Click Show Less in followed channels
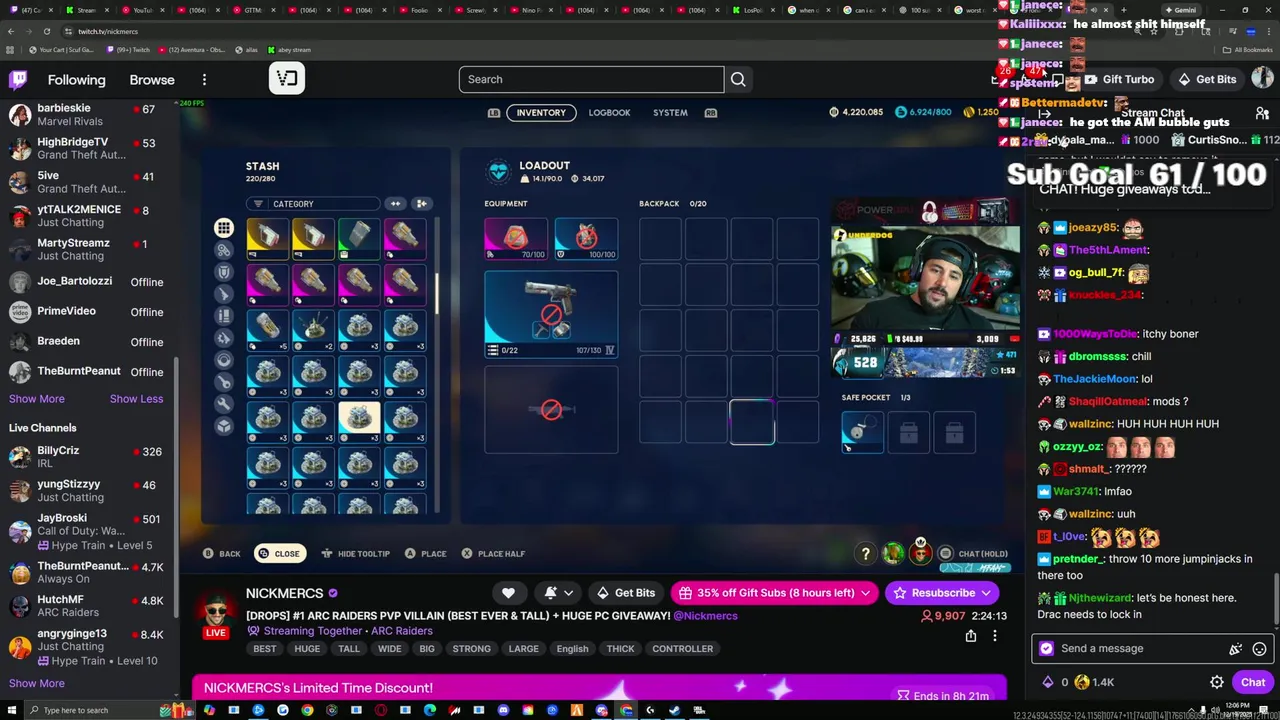 [x=136, y=399]
